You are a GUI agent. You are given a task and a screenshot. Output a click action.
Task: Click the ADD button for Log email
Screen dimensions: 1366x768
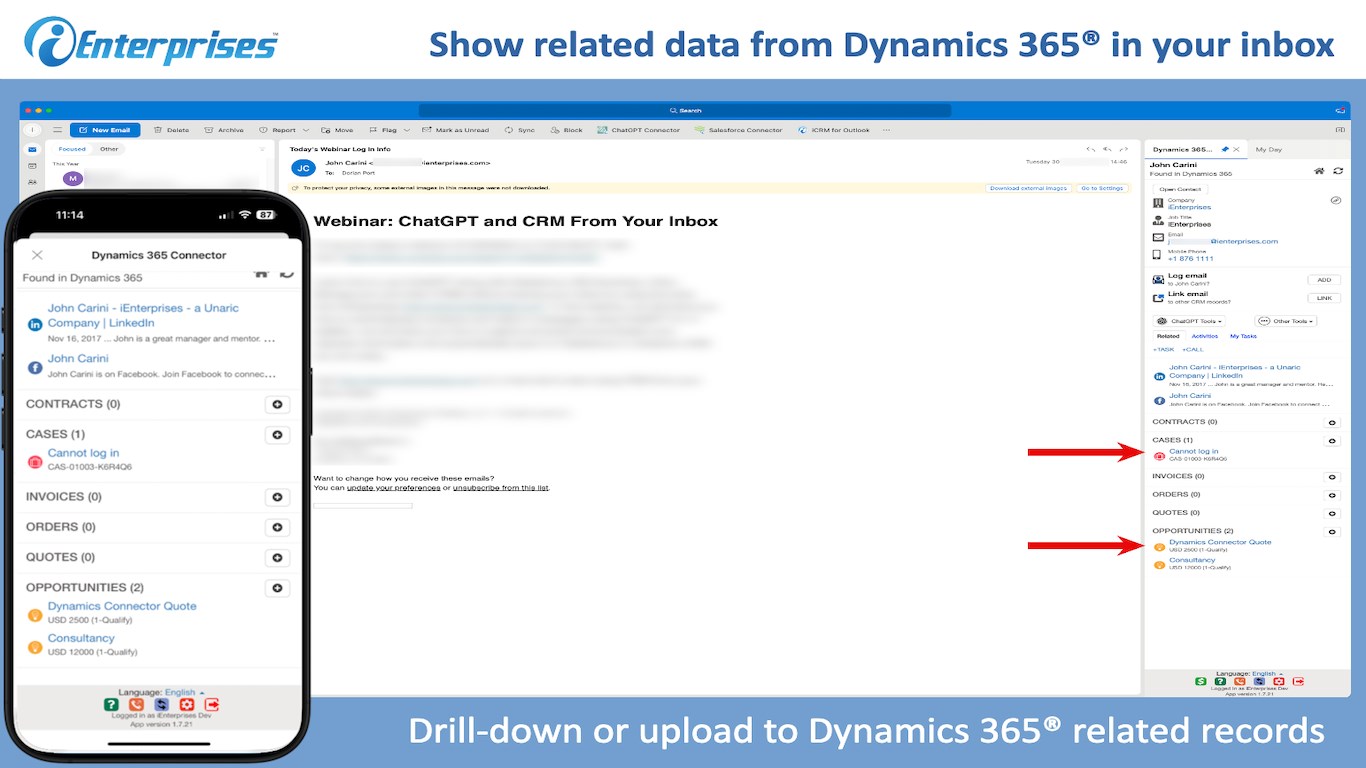pos(1324,280)
